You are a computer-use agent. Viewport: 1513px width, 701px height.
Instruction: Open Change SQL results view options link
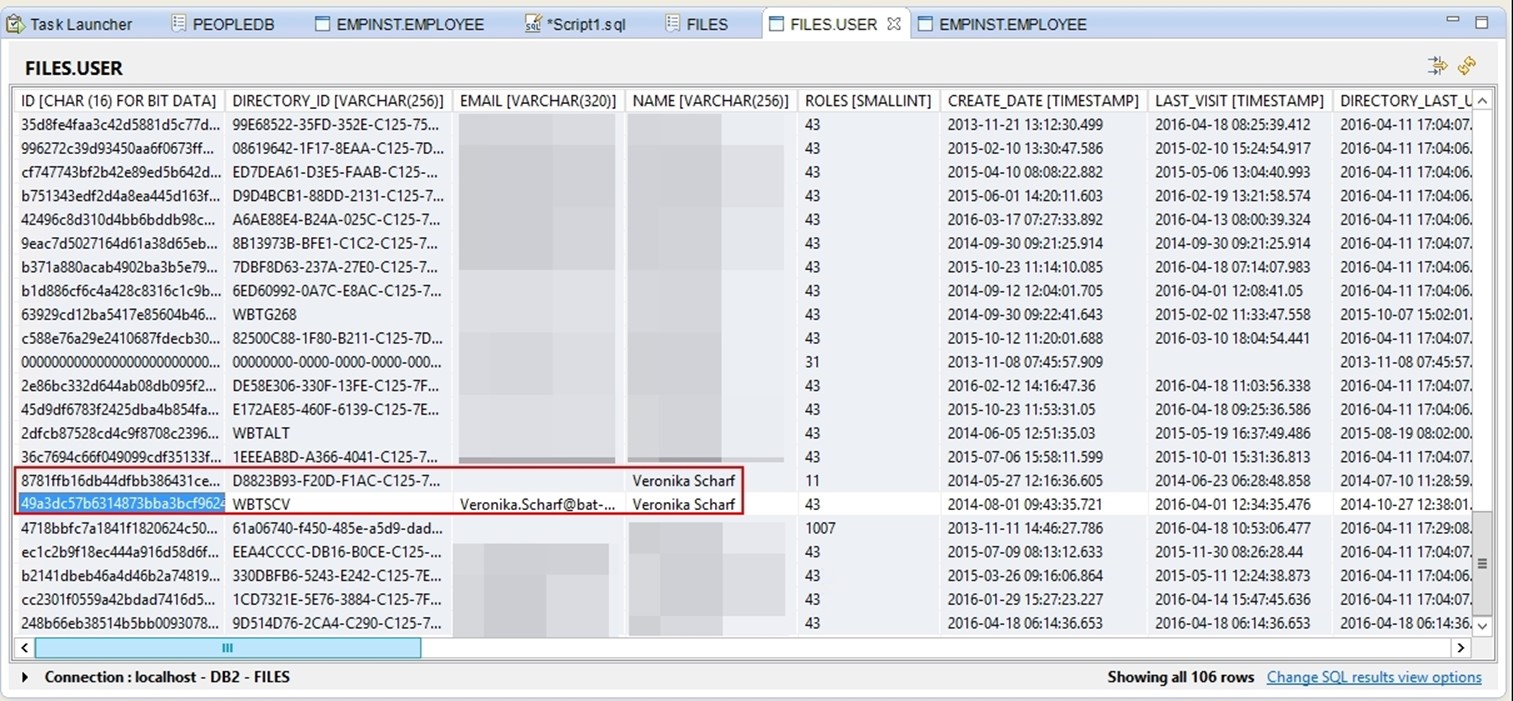pyautogui.click(x=1373, y=677)
